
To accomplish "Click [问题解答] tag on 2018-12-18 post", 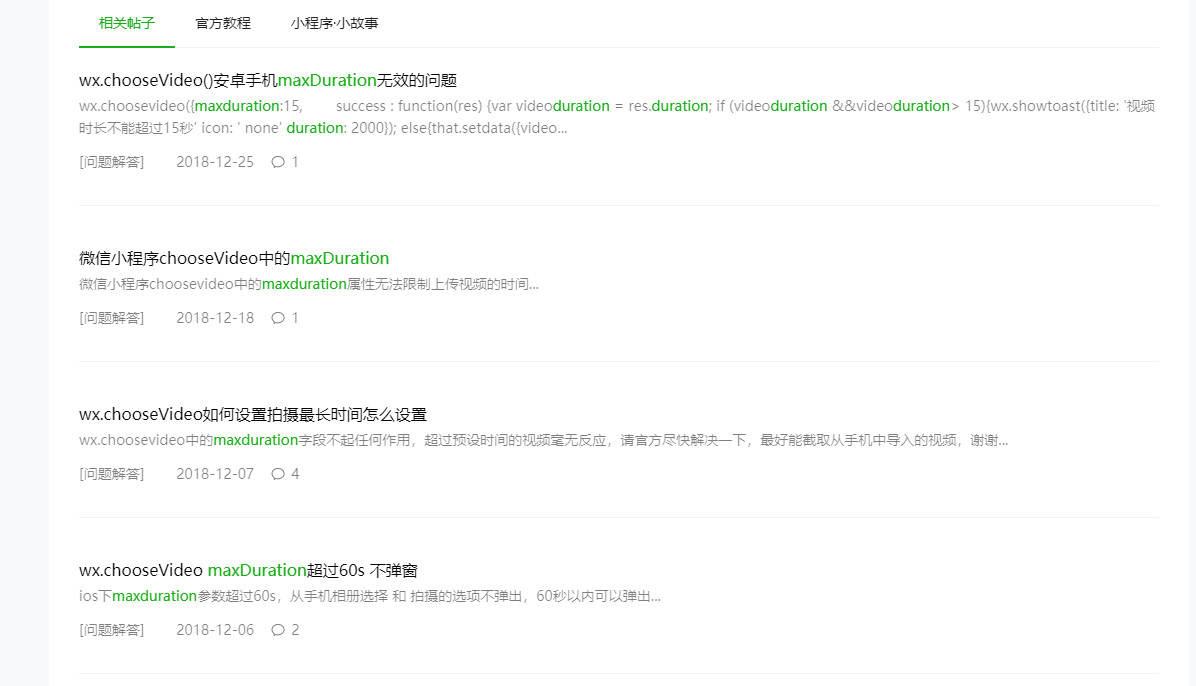I will click(x=111, y=317).
